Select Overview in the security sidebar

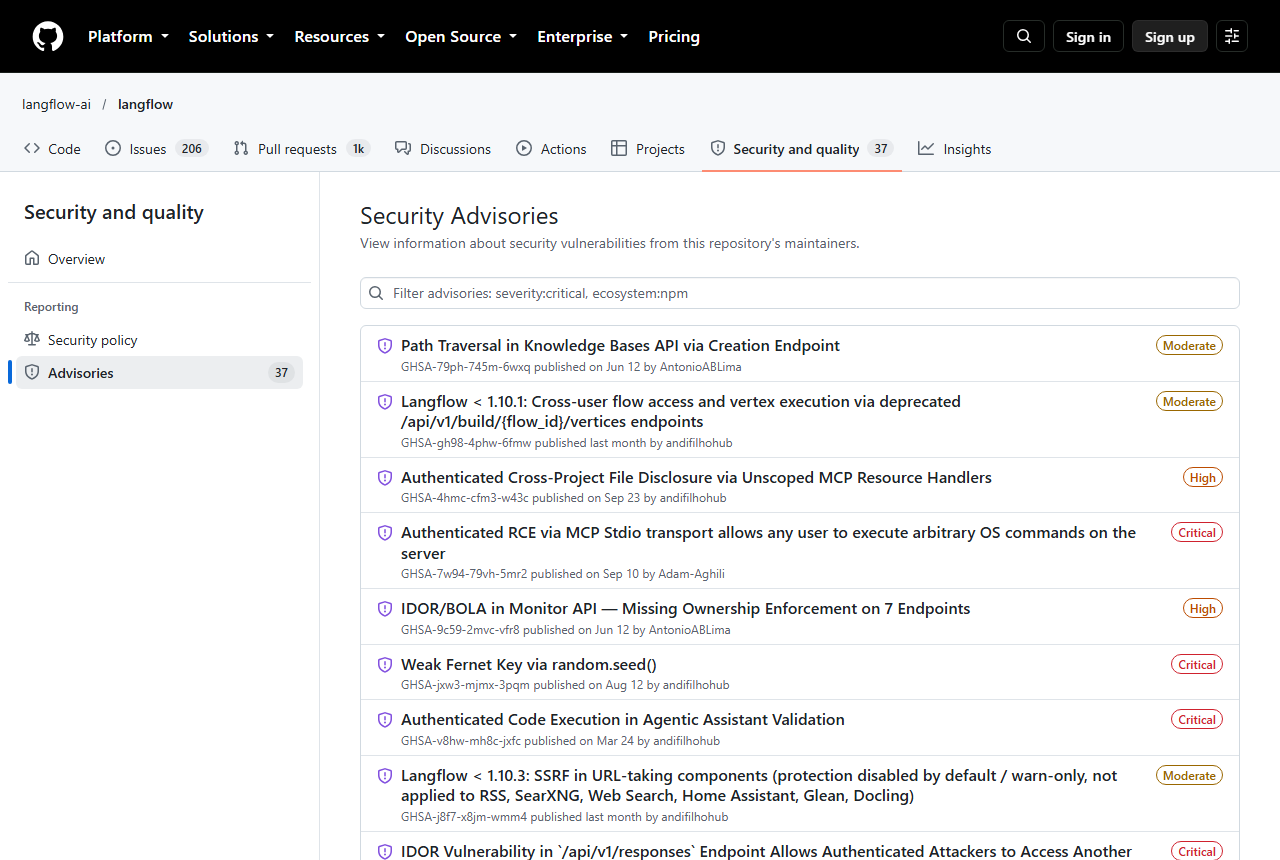pos(159,259)
